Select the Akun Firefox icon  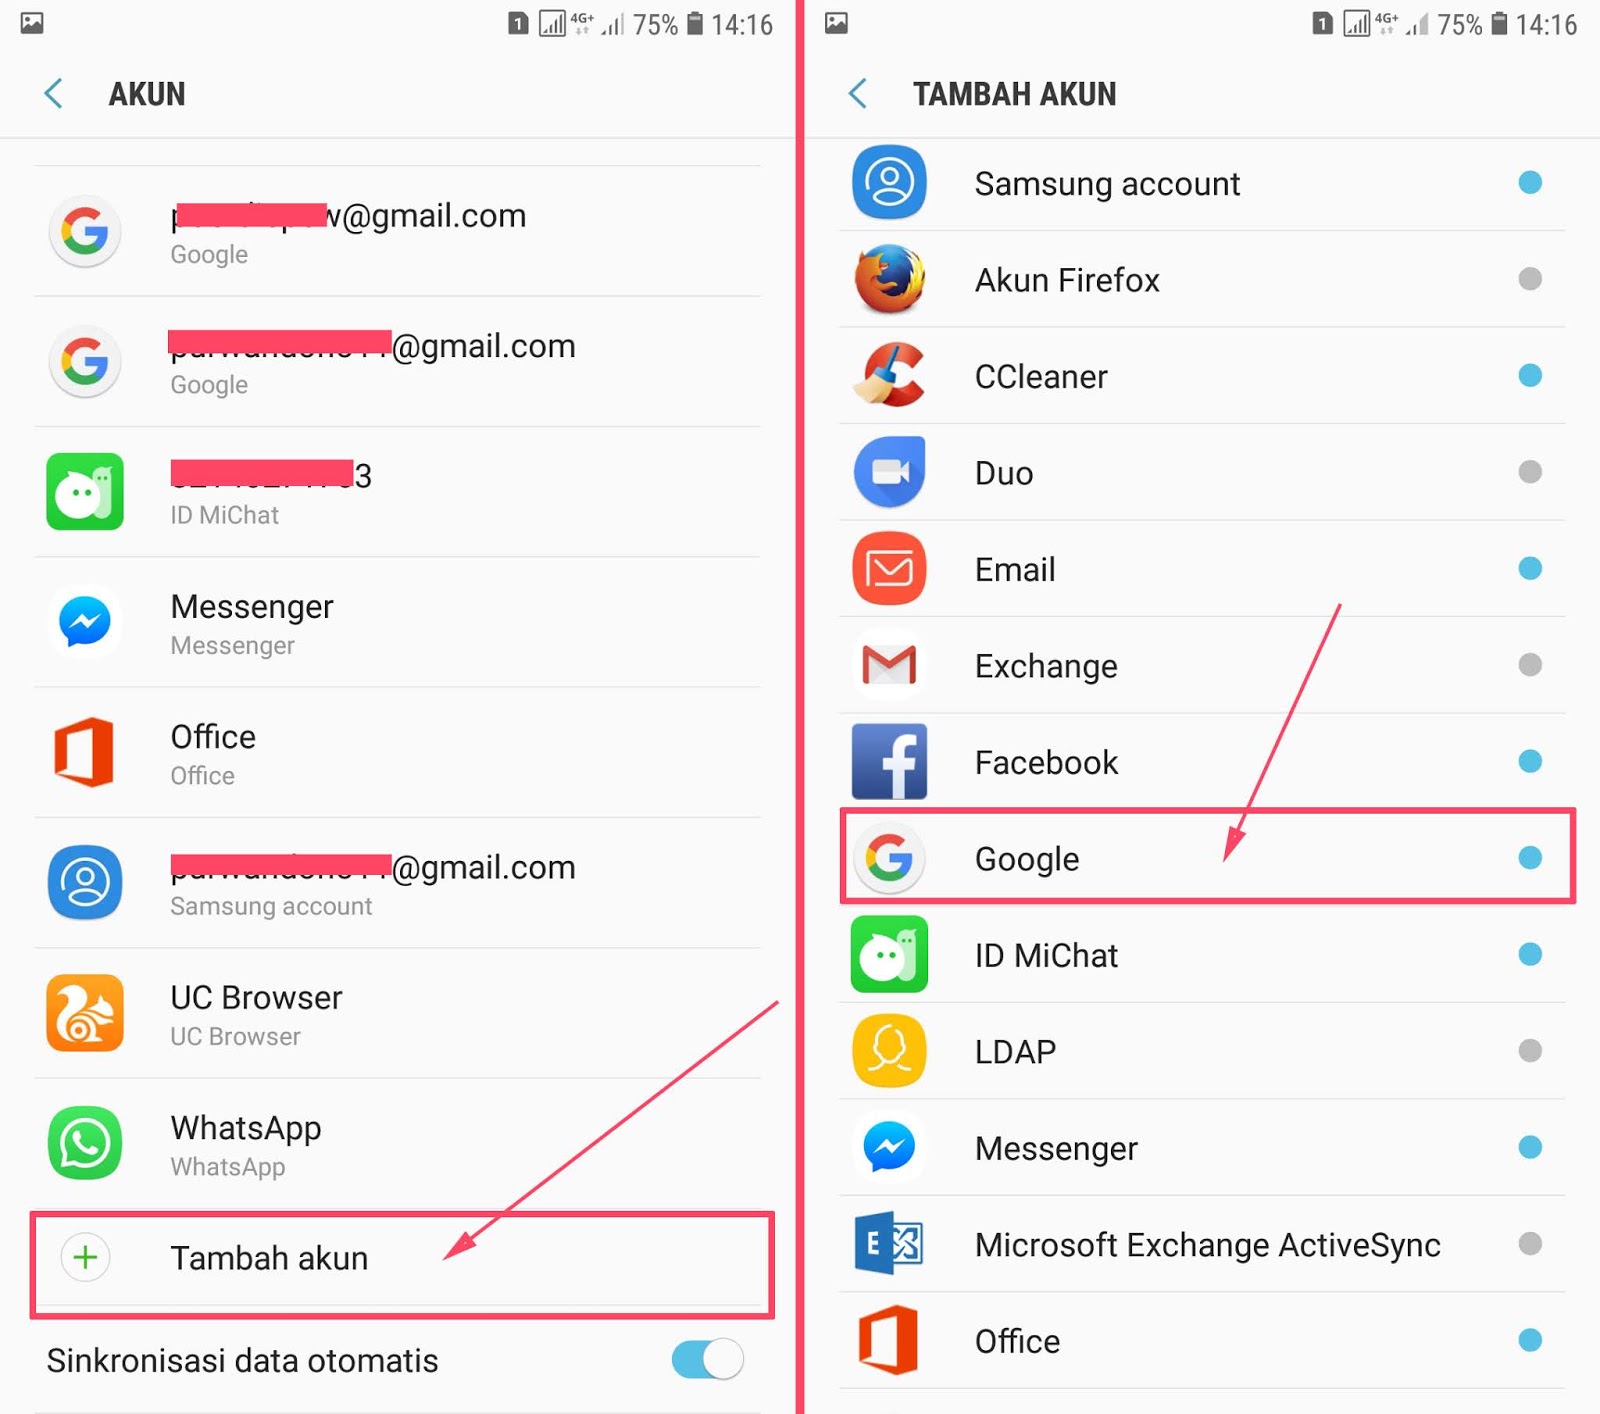(x=889, y=279)
